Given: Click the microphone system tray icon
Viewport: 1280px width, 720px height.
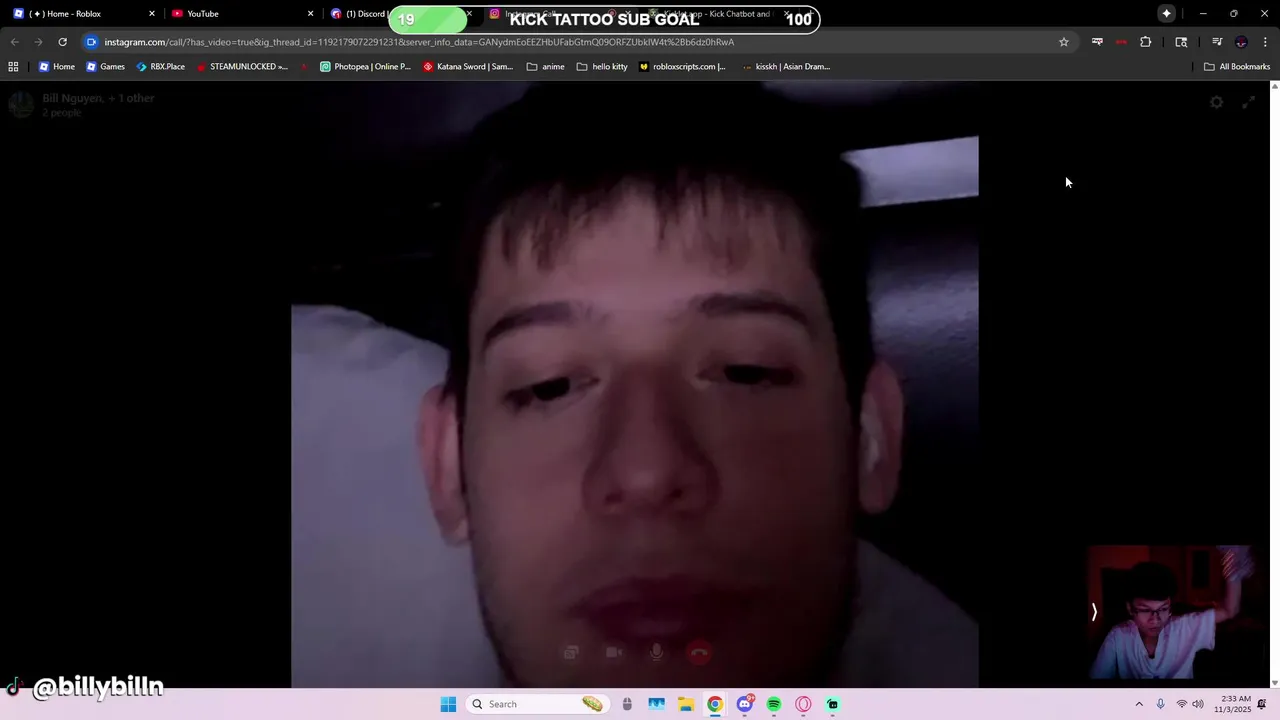Looking at the screenshot, I should 1160,704.
